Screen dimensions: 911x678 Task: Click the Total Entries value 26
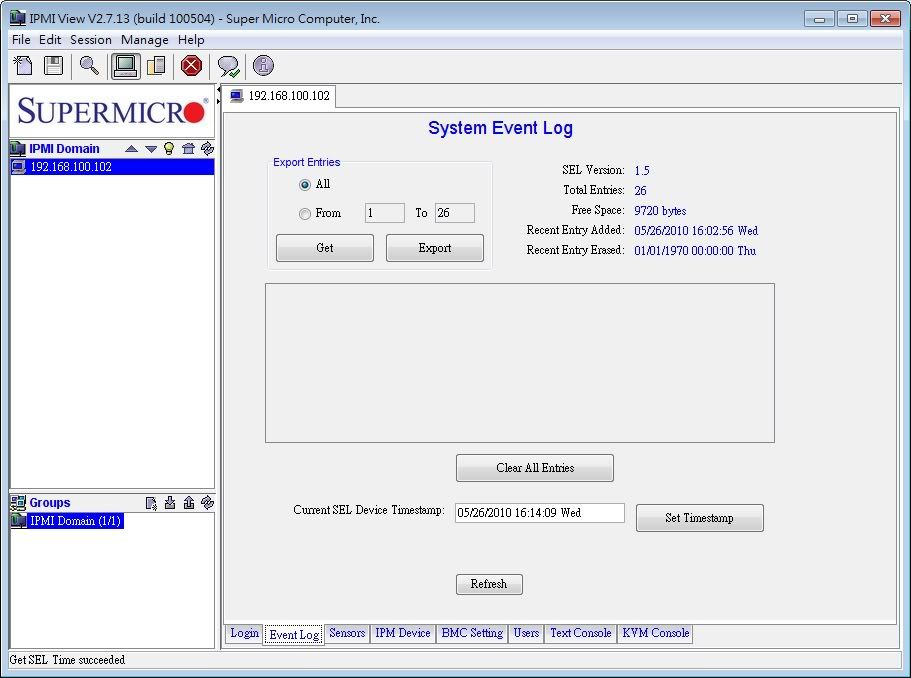coord(640,191)
